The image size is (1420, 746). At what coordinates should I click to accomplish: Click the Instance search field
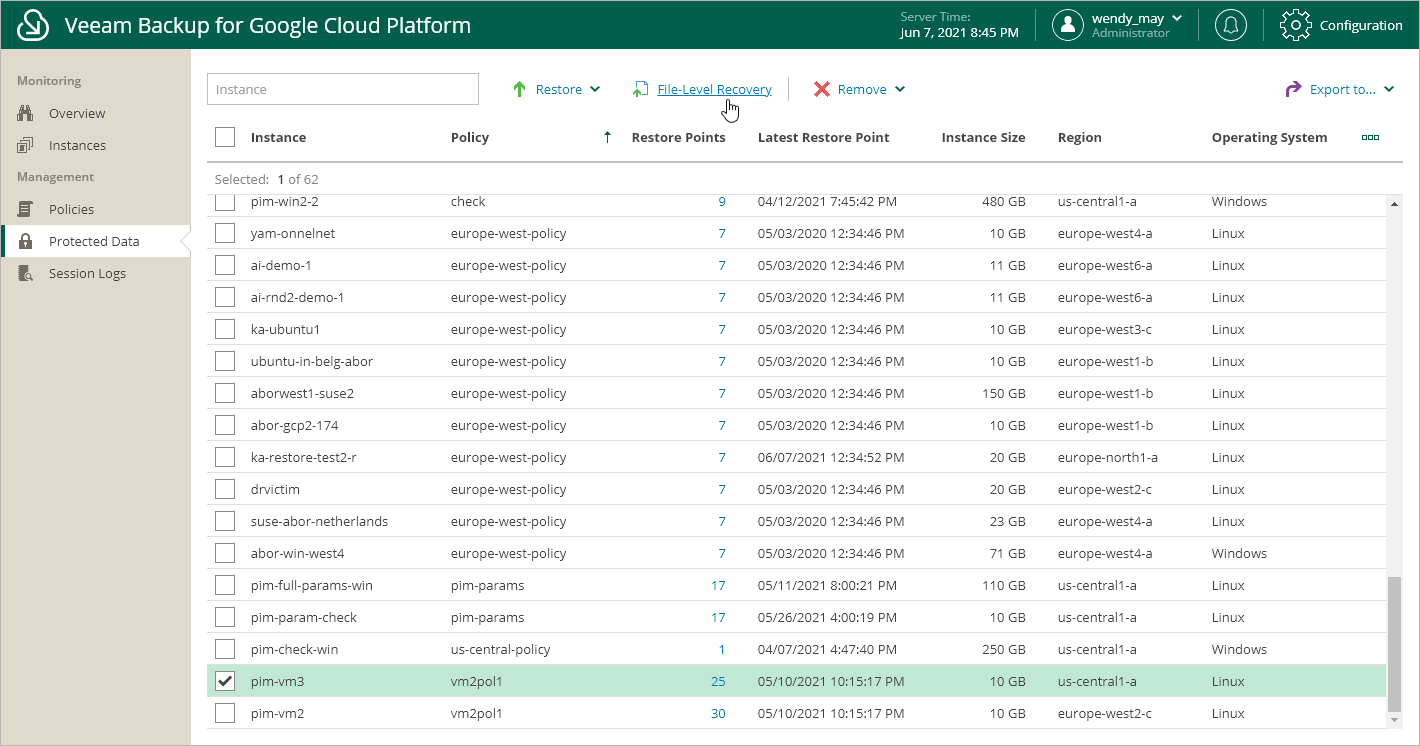(x=343, y=89)
